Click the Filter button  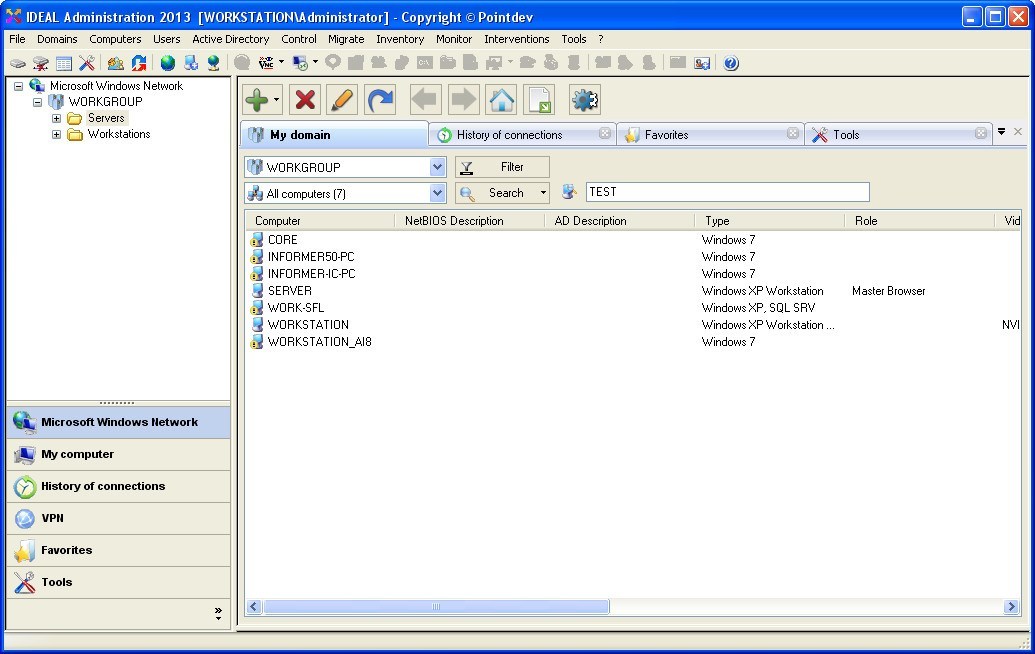pos(502,167)
